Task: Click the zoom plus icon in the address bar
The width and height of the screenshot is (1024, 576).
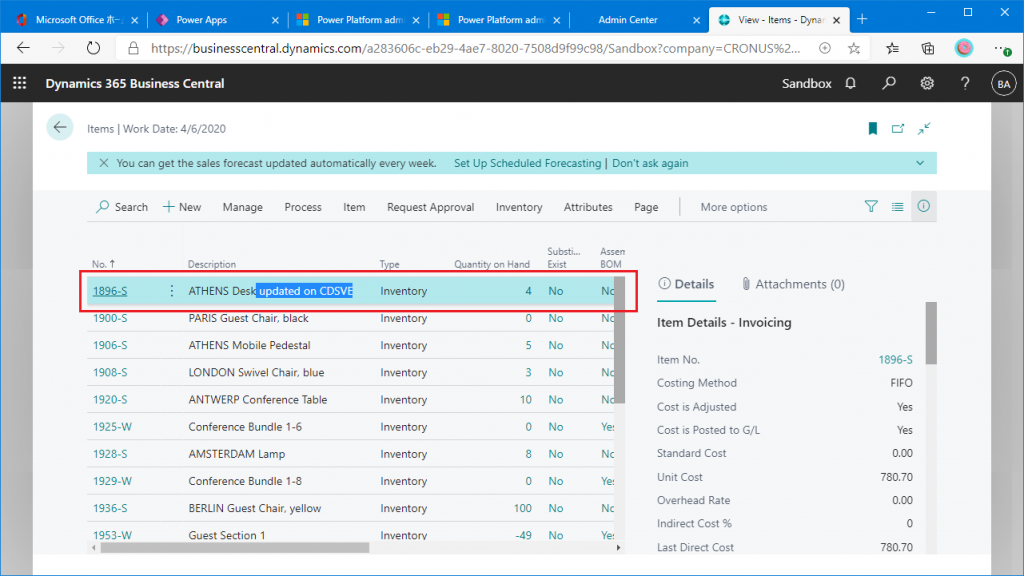Action: pos(825,48)
